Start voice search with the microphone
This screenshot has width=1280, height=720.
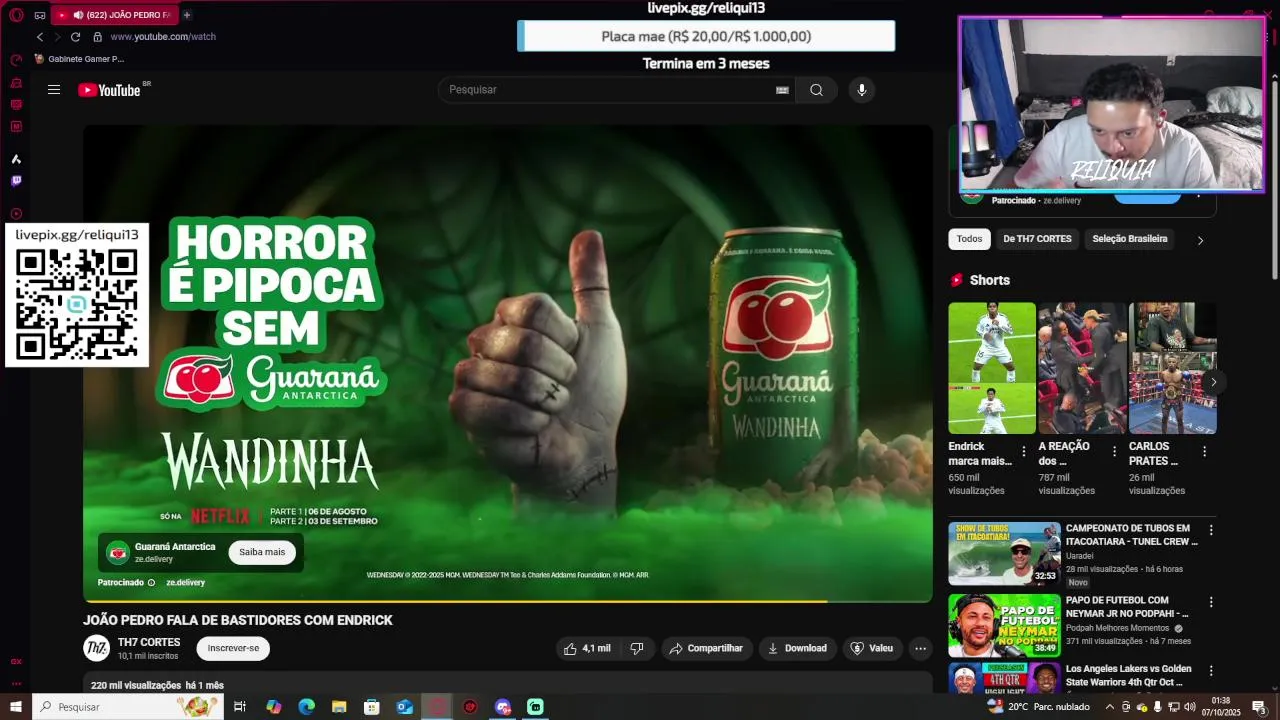tap(862, 90)
